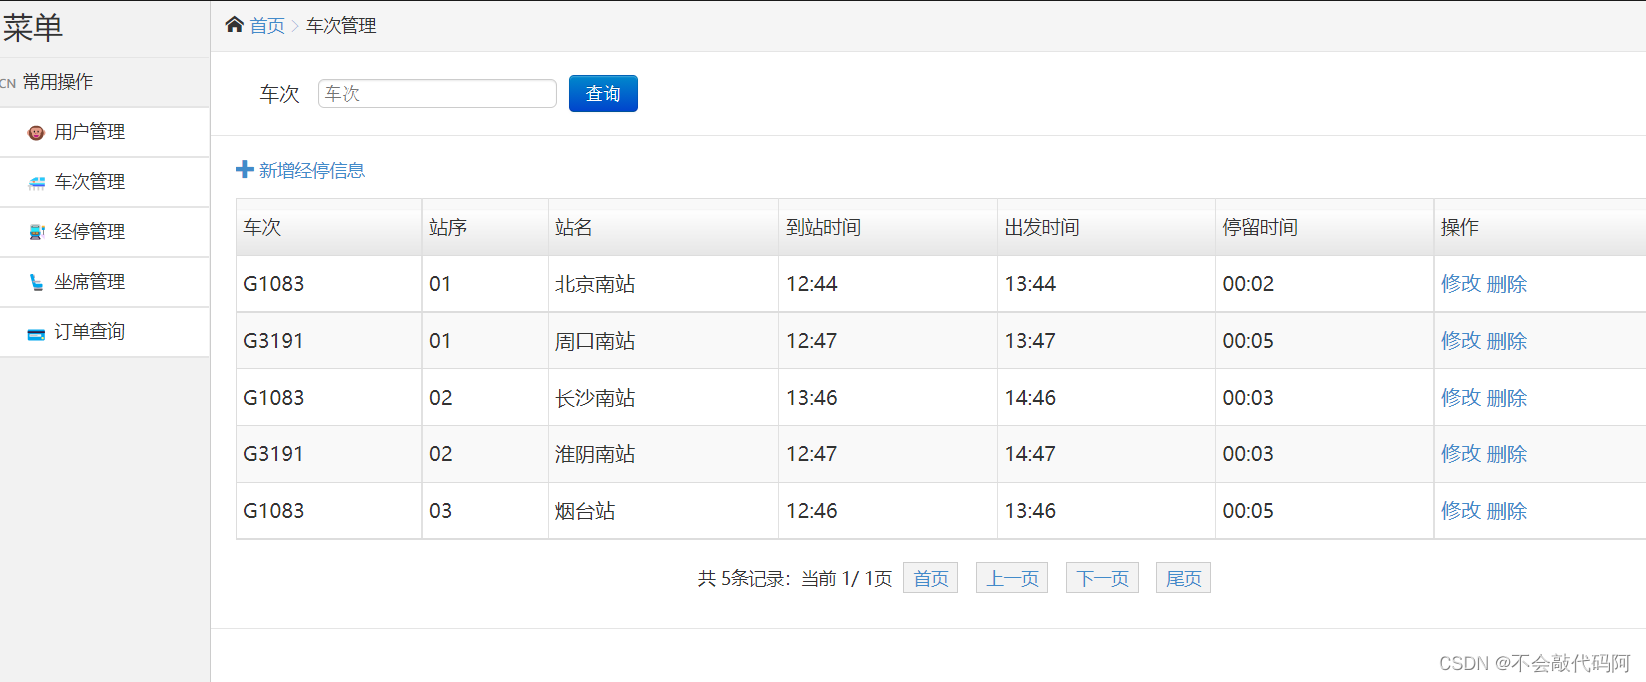Click 修改 for G3191 淮阴南站 row
Viewport: 1646px width, 682px height.
tap(1461, 454)
